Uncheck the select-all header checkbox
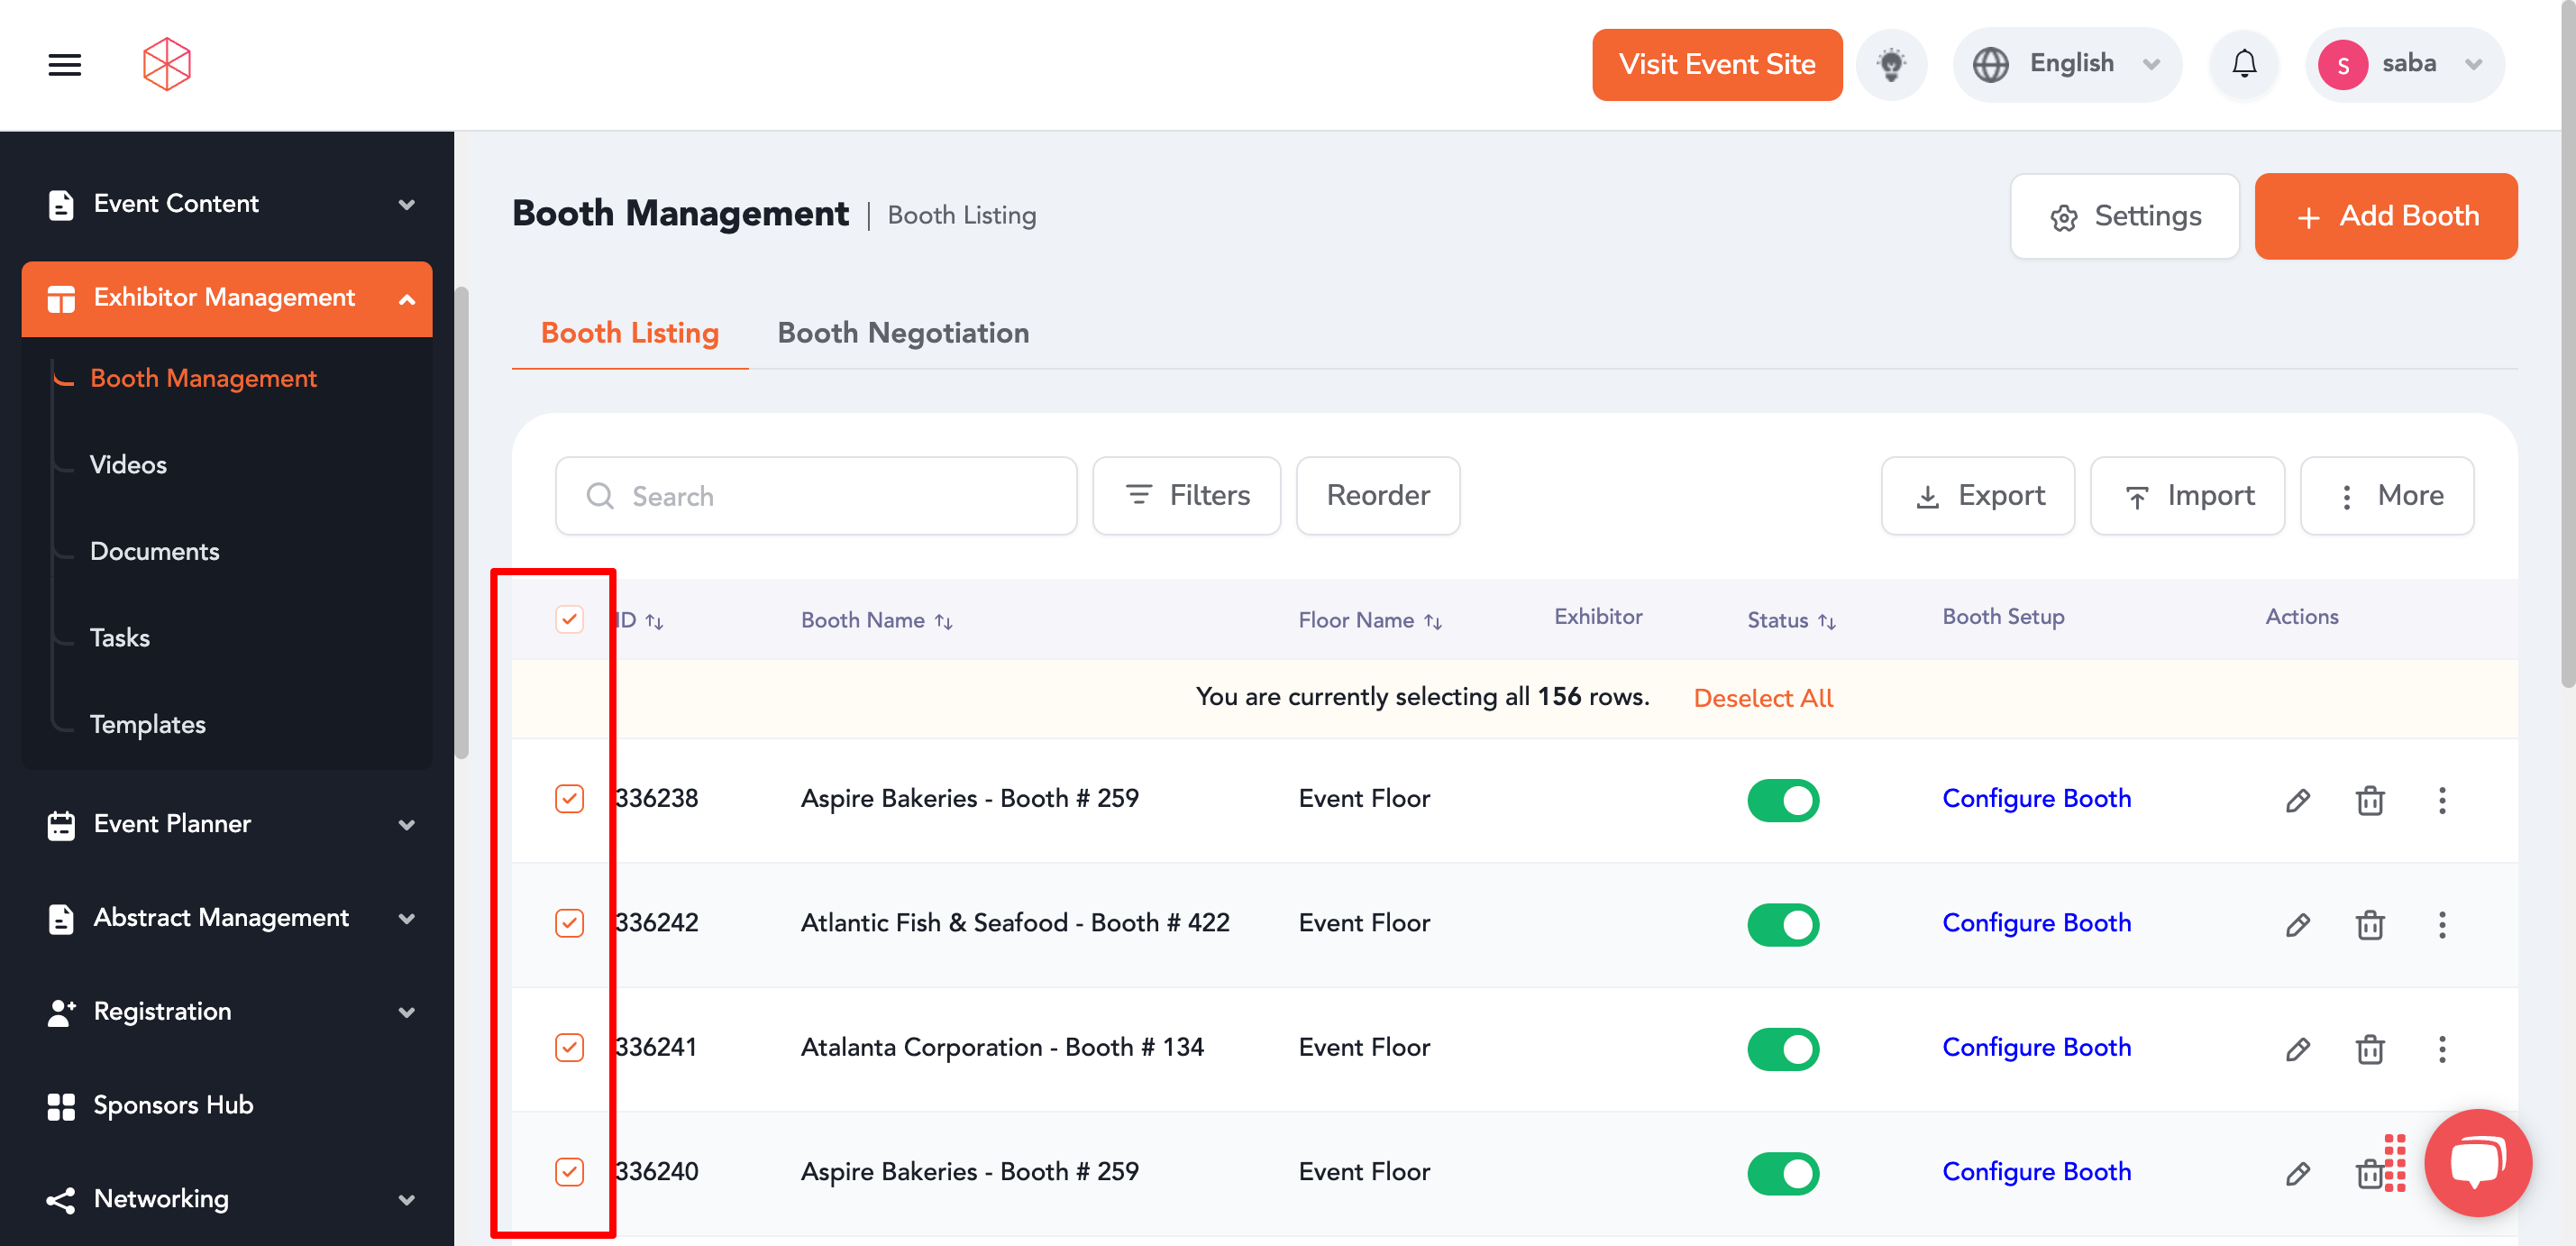This screenshot has height=1246, width=2576. pyautogui.click(x=569, y=619)
